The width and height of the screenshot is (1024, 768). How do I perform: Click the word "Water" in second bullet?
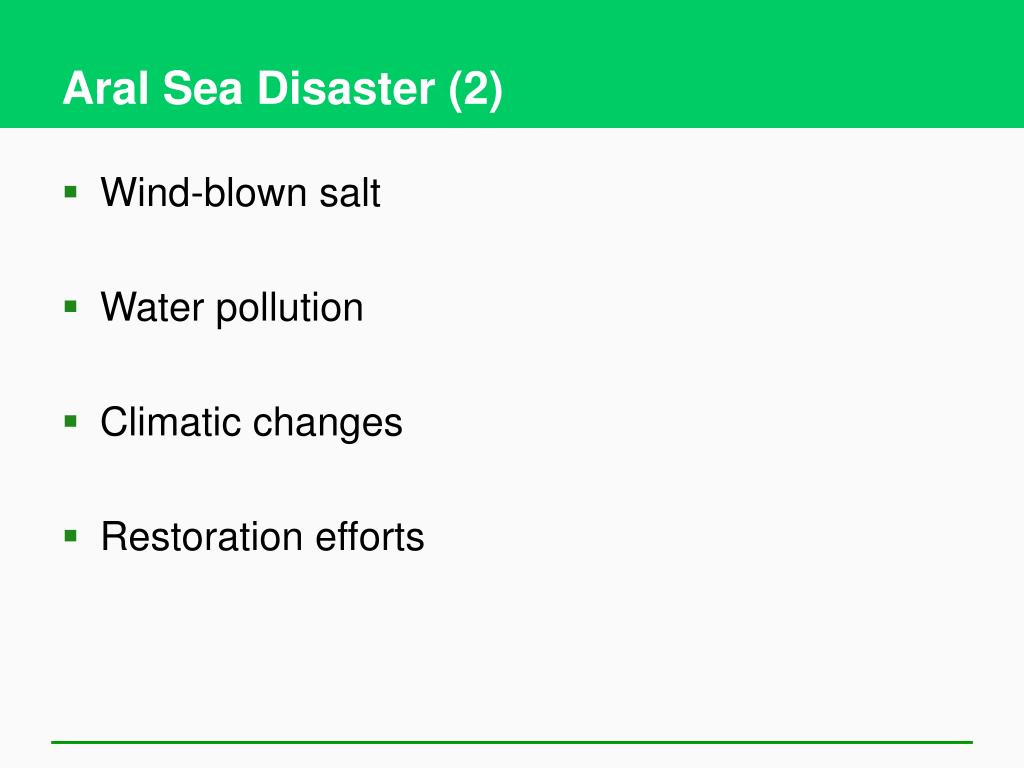tap(152, 308)
